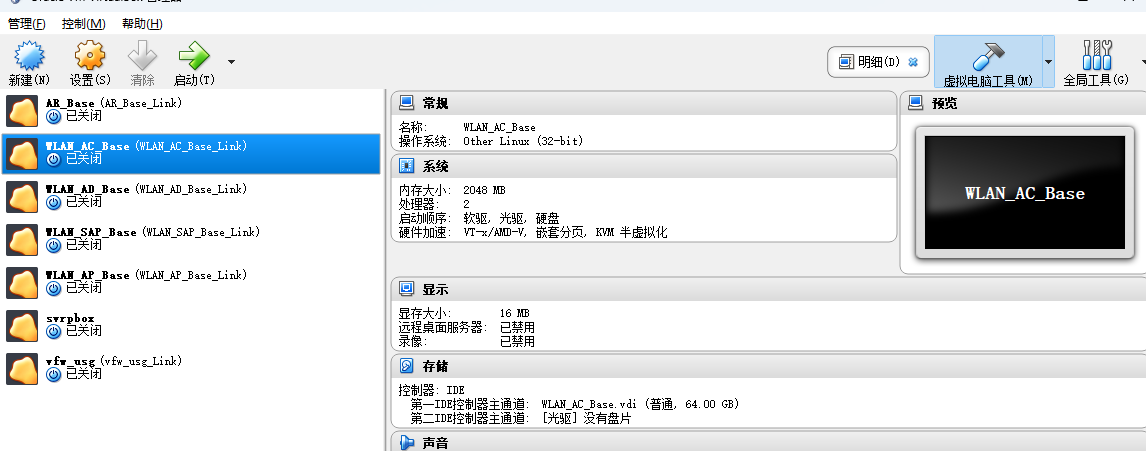Close the Details (明细) tool pill
Image resolution: width=1146 pixels, height=451 pixels.
[x=913, y=62]
